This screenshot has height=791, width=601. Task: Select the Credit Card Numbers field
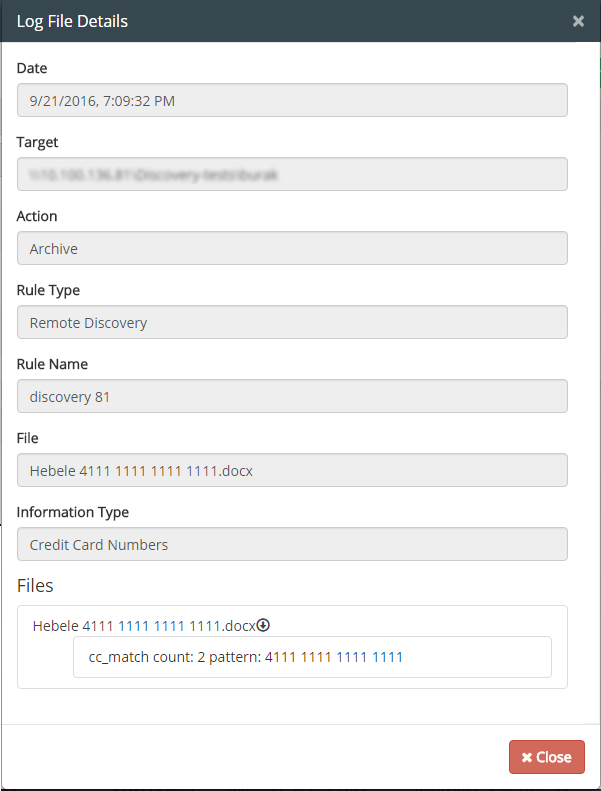point(292,544)
